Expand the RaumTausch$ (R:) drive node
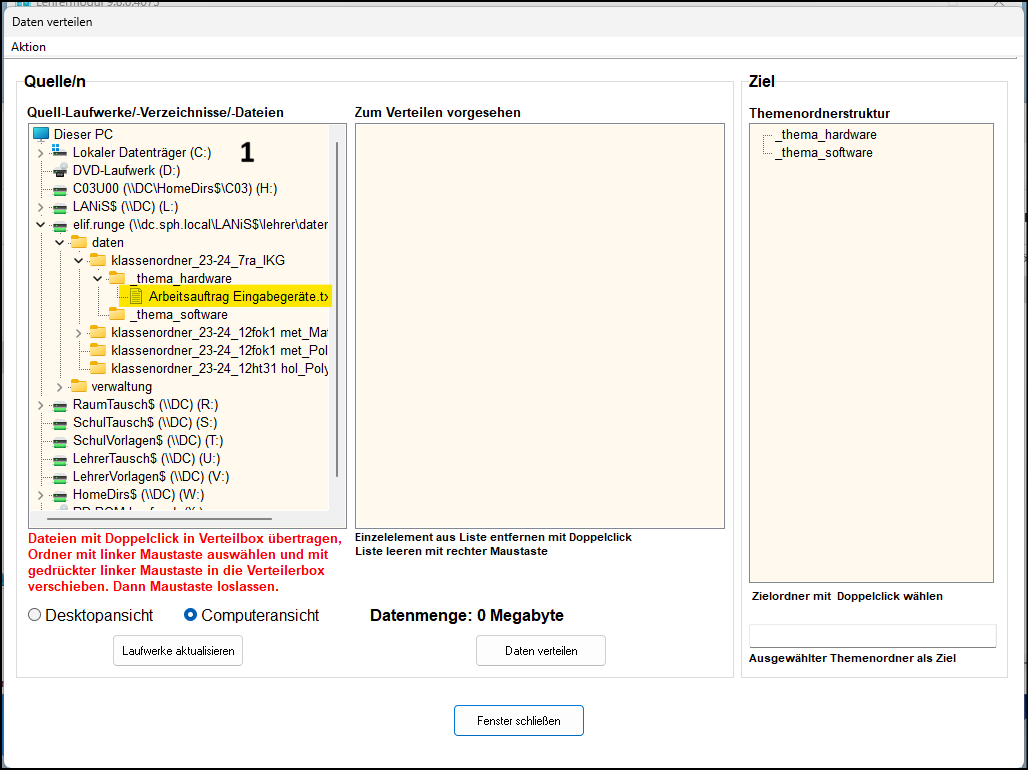This screenshot has height=770, width=1028. (41, 405)
